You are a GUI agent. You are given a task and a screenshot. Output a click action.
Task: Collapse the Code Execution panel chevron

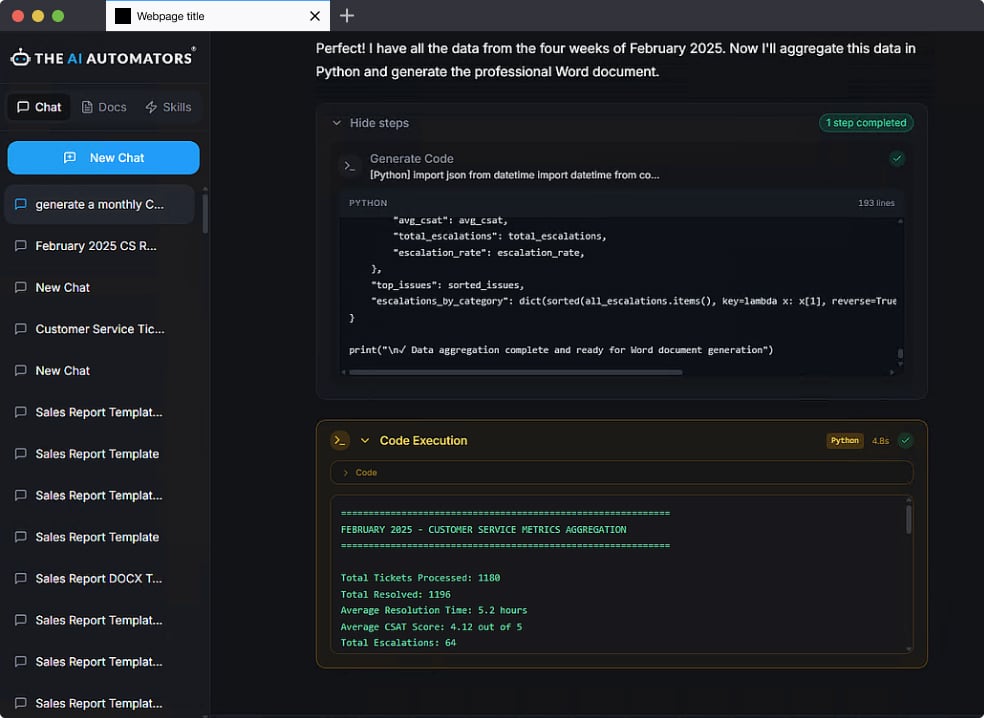coord(365,441)
